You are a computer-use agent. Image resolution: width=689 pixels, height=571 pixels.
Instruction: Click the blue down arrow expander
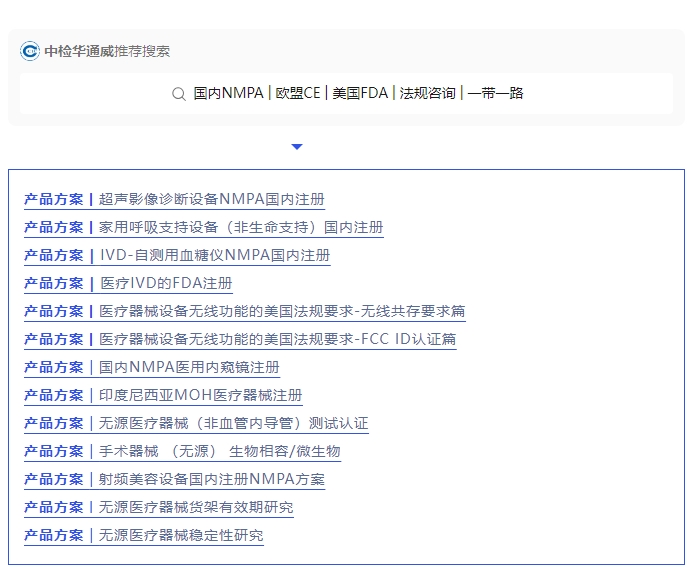click(x=297, y=147)
